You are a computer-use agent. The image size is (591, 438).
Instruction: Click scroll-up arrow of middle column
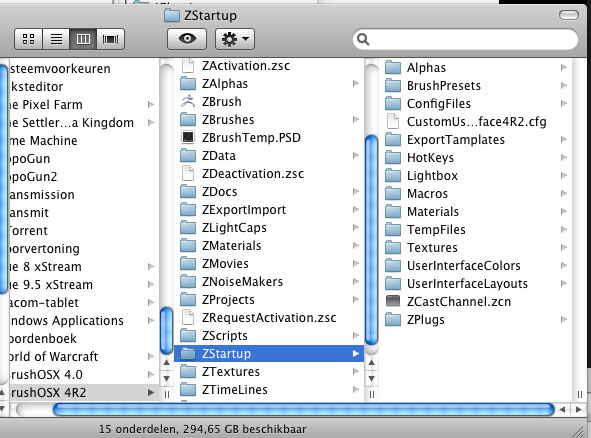[x=371, y=363]
